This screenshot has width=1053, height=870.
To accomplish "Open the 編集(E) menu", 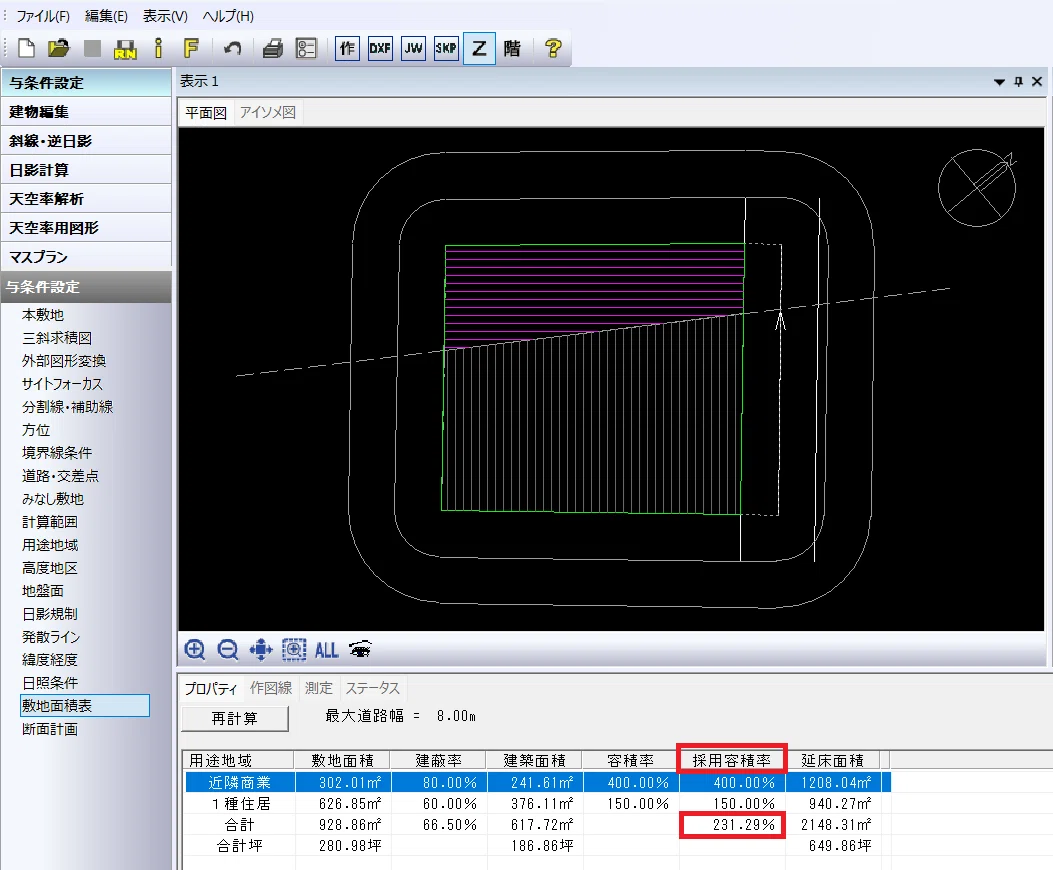I will tap(106, 16).
